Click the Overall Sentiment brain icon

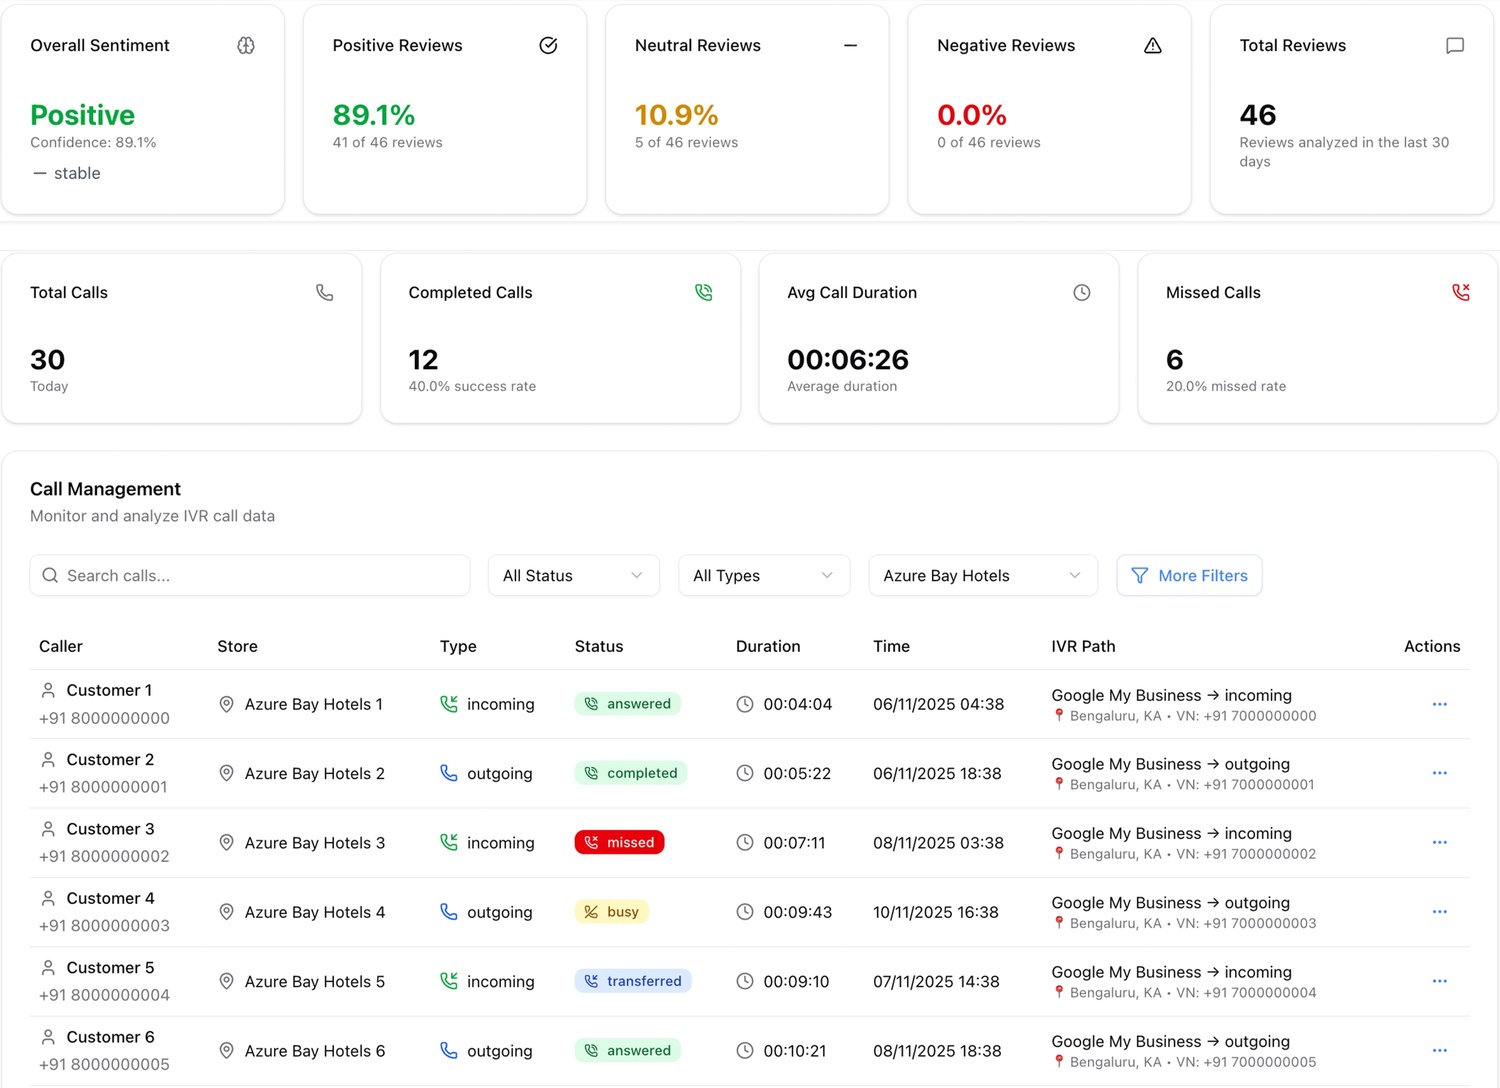(246, 45)
